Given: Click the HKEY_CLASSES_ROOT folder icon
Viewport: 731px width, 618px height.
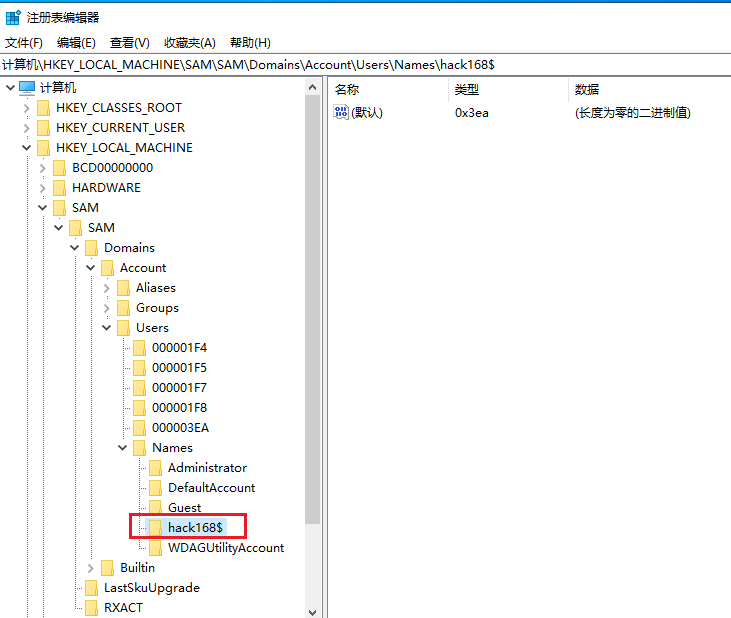Looking at the screenshot, I should click(x=43, y=108).
